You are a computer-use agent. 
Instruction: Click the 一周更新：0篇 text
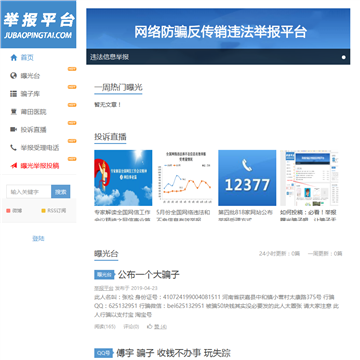(325, 254)
